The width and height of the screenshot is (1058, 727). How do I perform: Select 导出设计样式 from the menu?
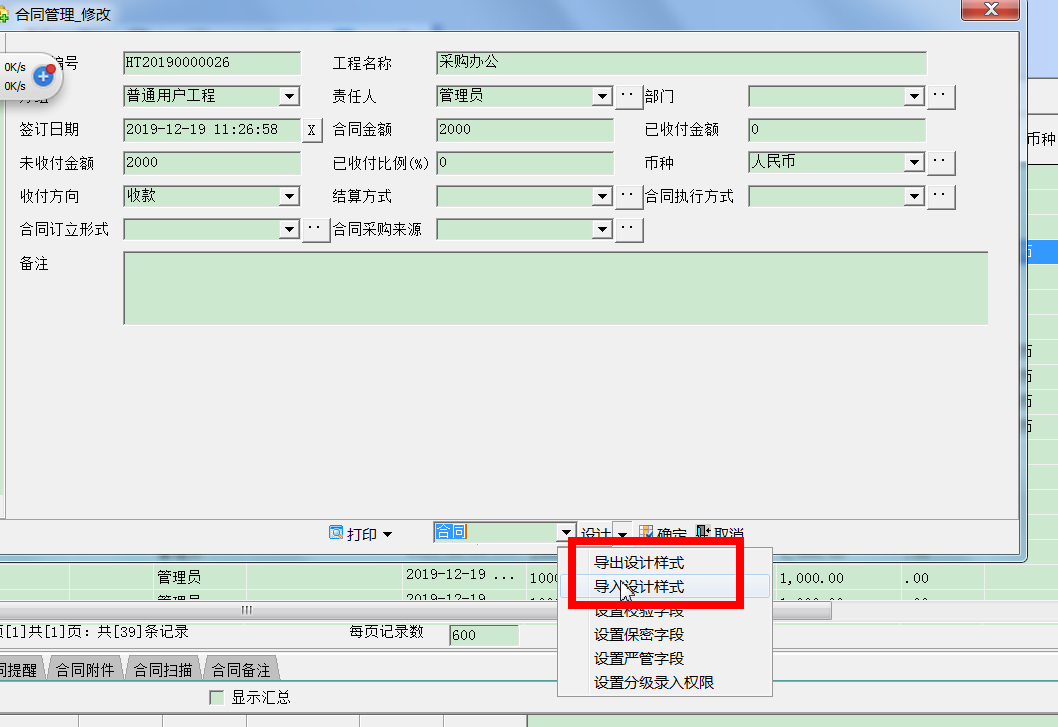point(639,563)
